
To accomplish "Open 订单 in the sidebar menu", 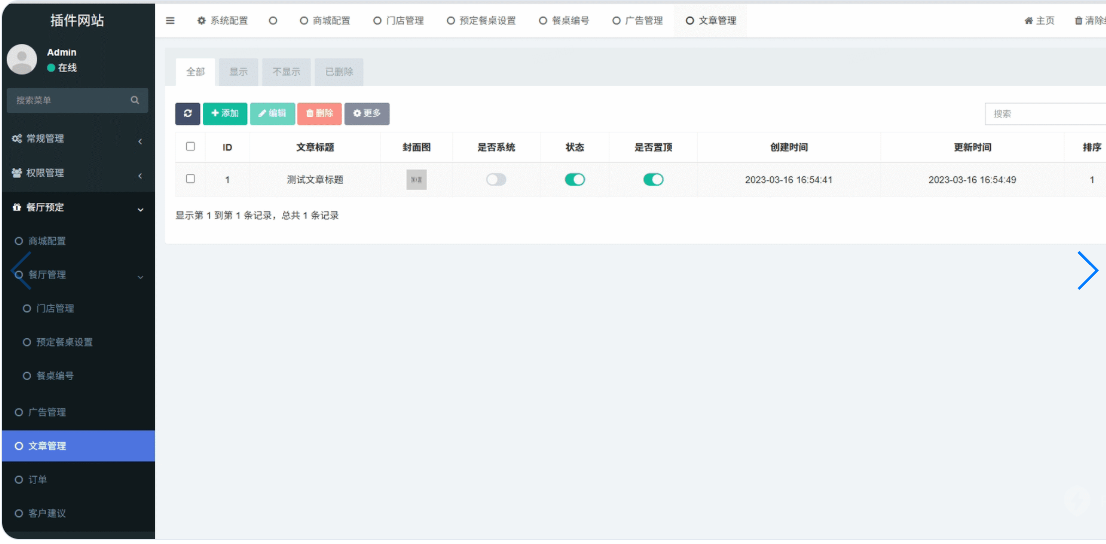I will click(x=38, y=480).
